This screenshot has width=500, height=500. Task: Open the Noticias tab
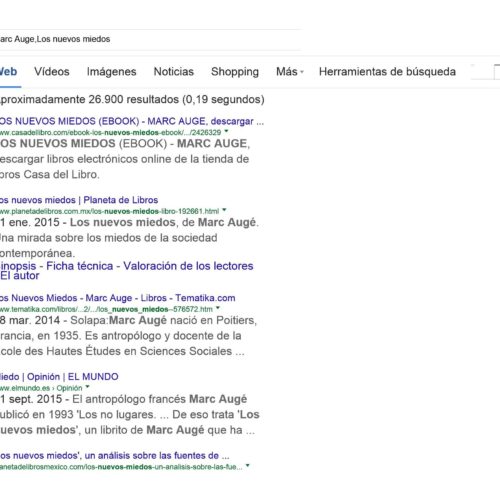tap(174, 72)
